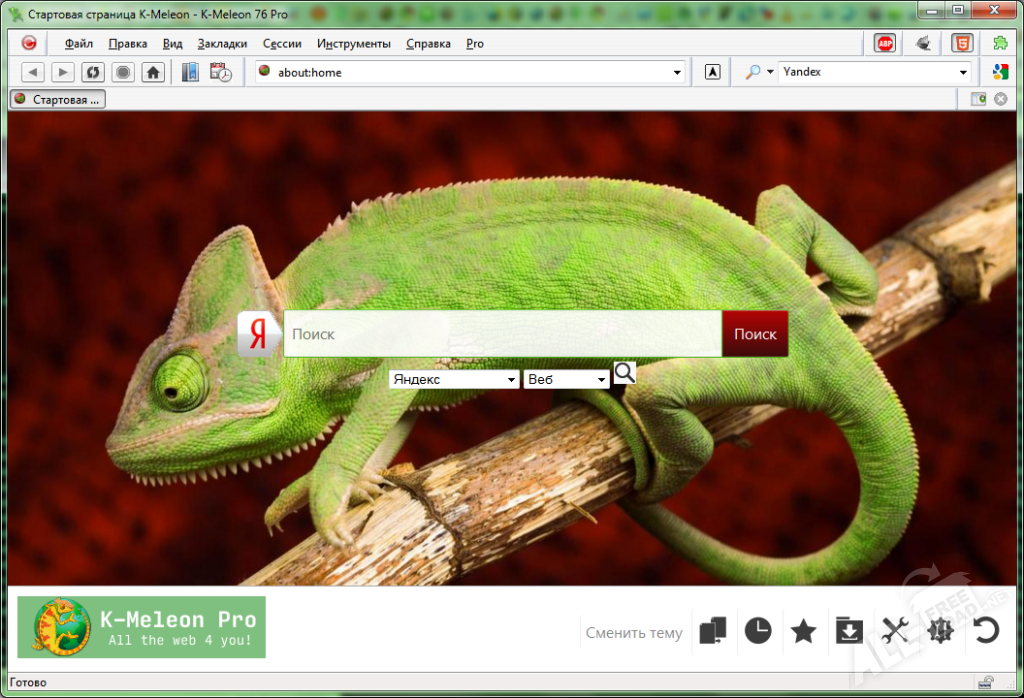The width and height of the screenshot is (1024, 698).
Task: Expand the Веб search type dropdown
Action: tap(566, 379)
